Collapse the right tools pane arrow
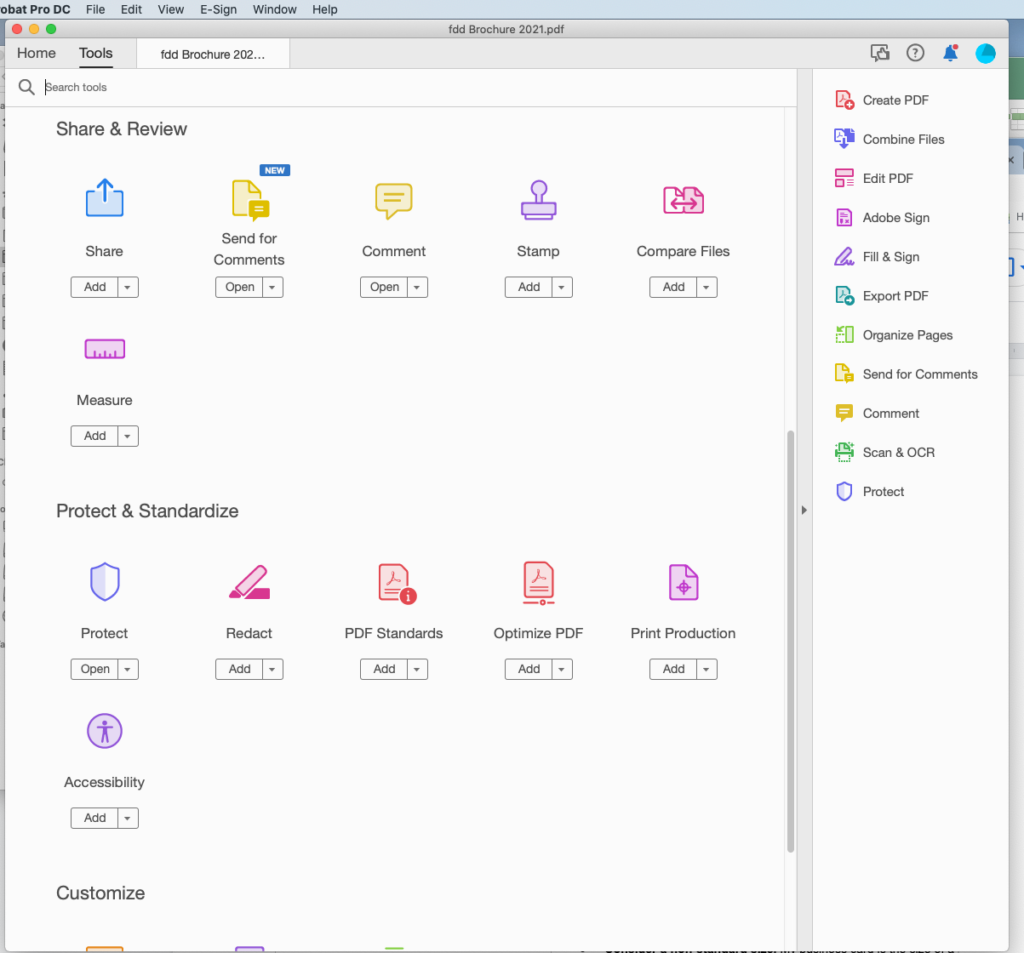This screenshot has height=953, width=1024. coord(804,510)
